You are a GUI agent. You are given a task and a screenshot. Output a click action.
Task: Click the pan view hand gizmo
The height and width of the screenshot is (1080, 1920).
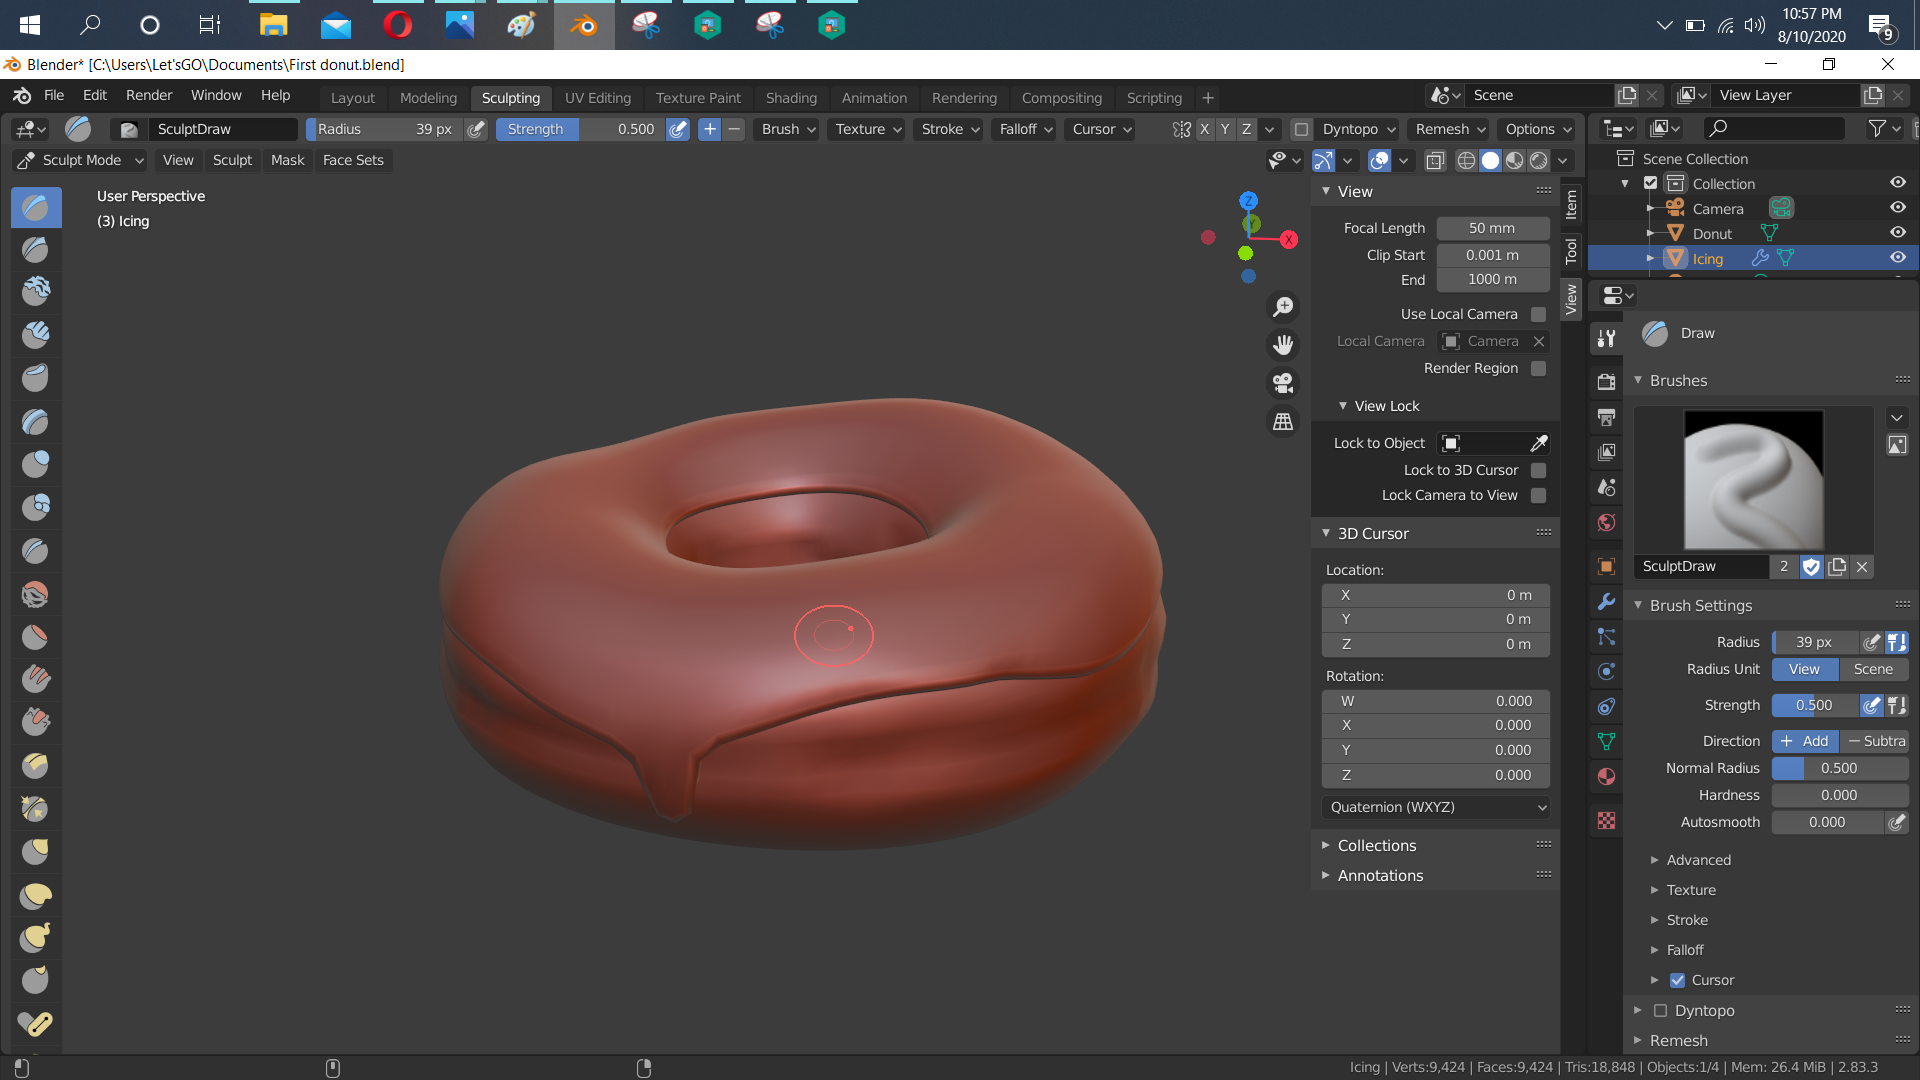(1283, 345)
